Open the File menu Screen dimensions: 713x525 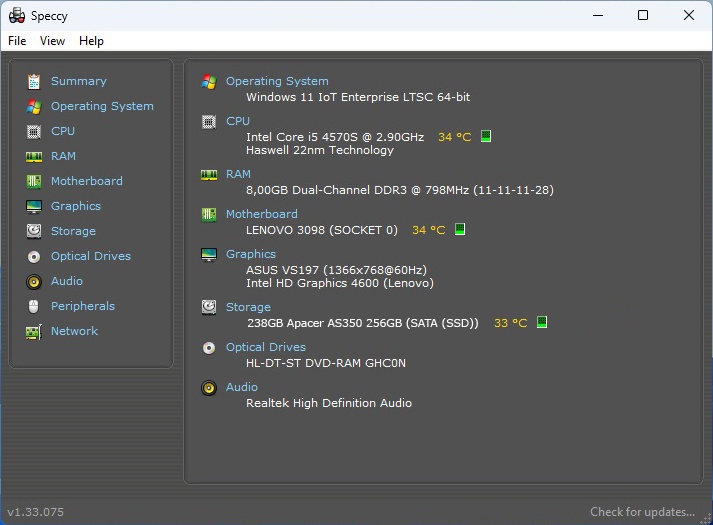(17, 41)
